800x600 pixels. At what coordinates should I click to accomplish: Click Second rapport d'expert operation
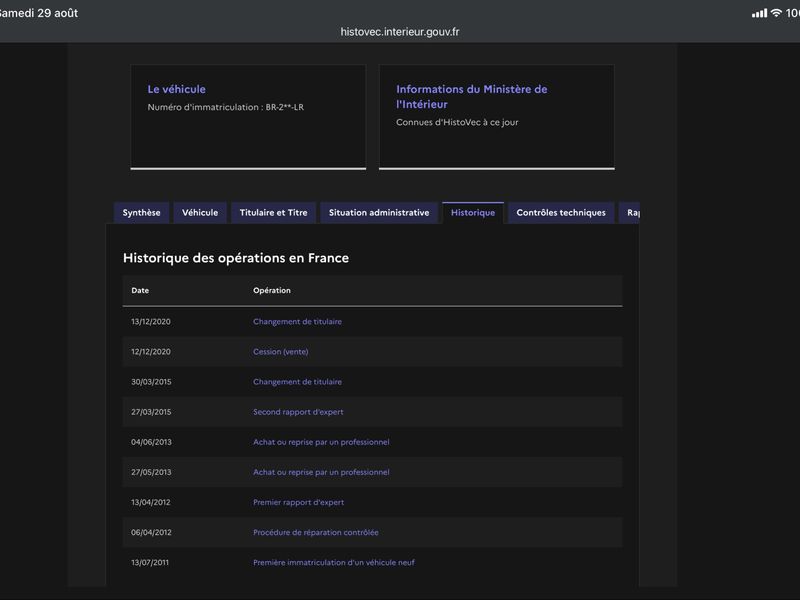click(x=298, y=412)
